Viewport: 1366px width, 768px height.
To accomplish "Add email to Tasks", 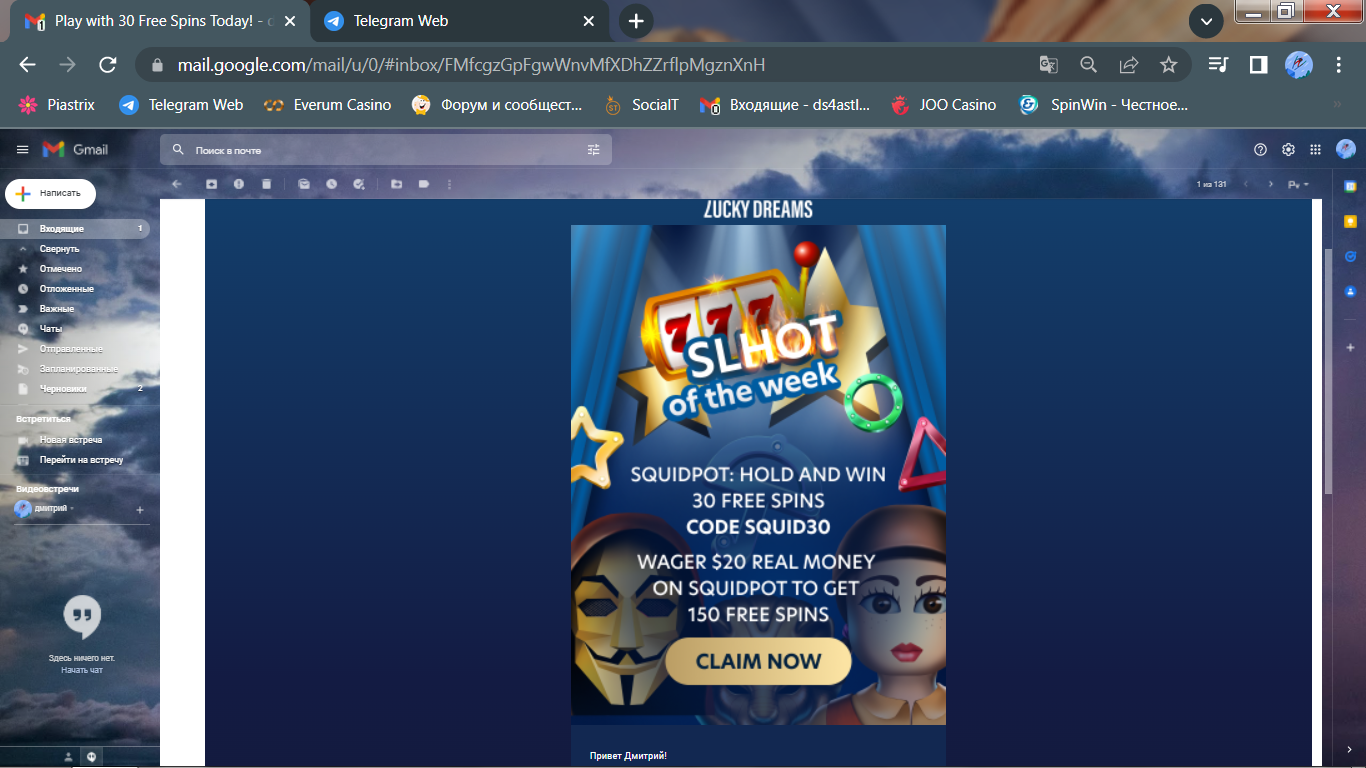I will (x=359, y=184).
